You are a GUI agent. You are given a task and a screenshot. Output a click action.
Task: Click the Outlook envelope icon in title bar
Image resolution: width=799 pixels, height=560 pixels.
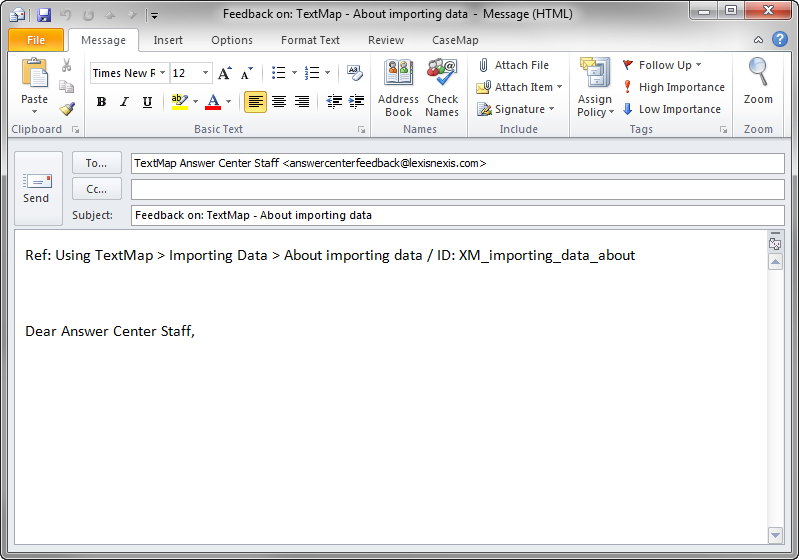coord(18,15)
